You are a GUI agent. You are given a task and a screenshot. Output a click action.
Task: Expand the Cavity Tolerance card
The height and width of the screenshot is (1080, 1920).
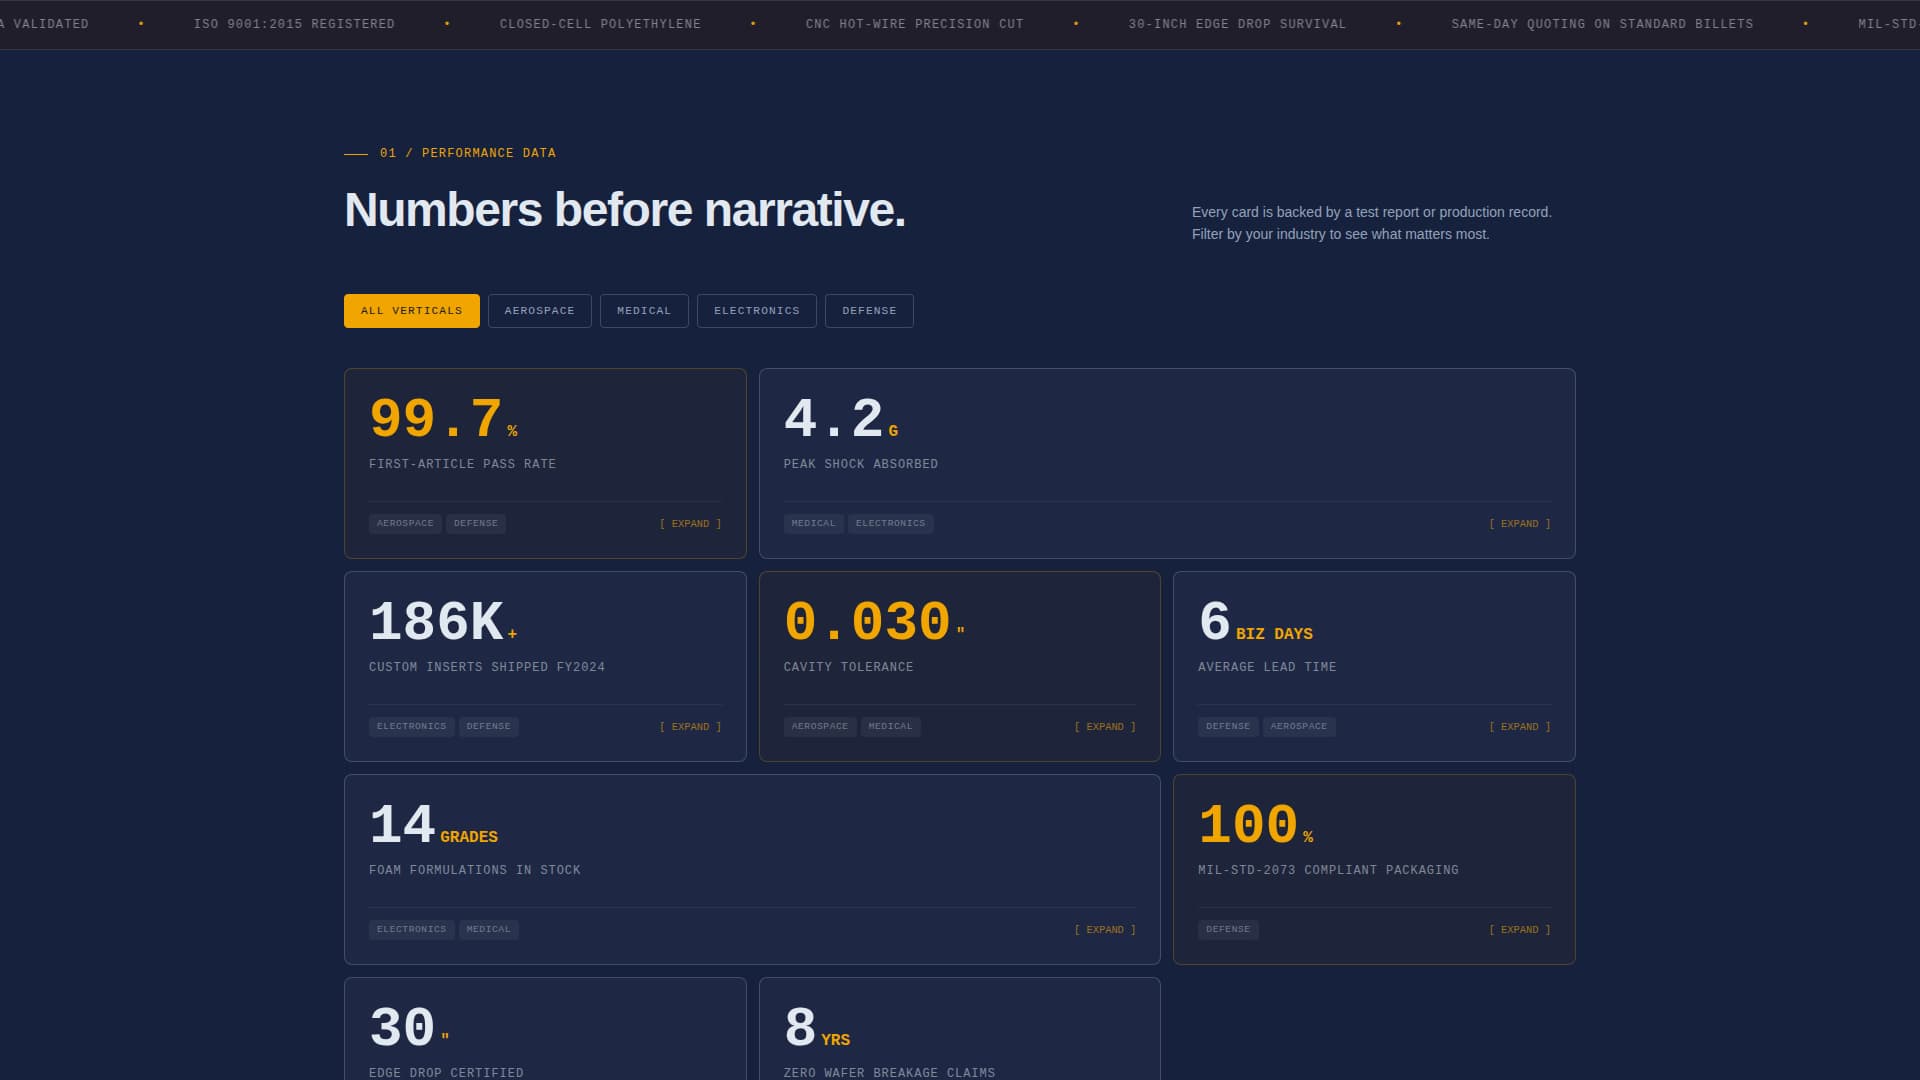coord(1104,727)
